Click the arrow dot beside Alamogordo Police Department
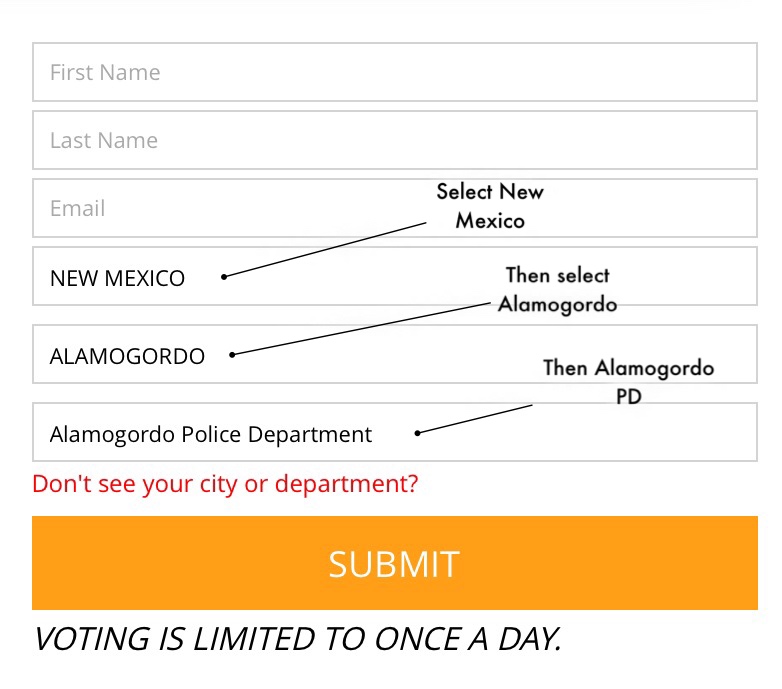 417,433
